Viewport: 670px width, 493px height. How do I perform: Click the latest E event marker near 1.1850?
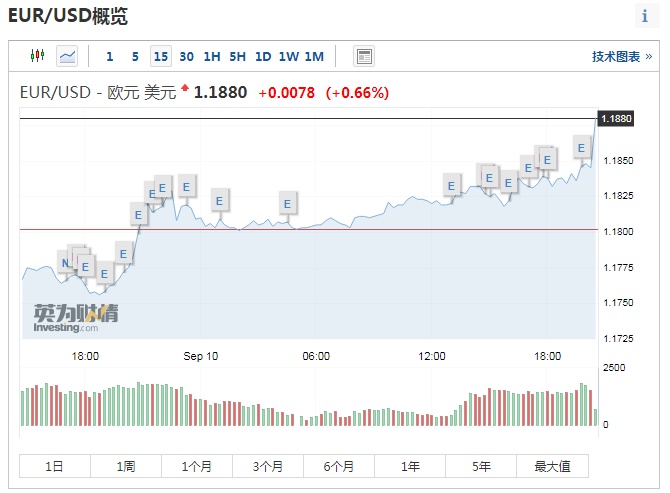(581, 148)
